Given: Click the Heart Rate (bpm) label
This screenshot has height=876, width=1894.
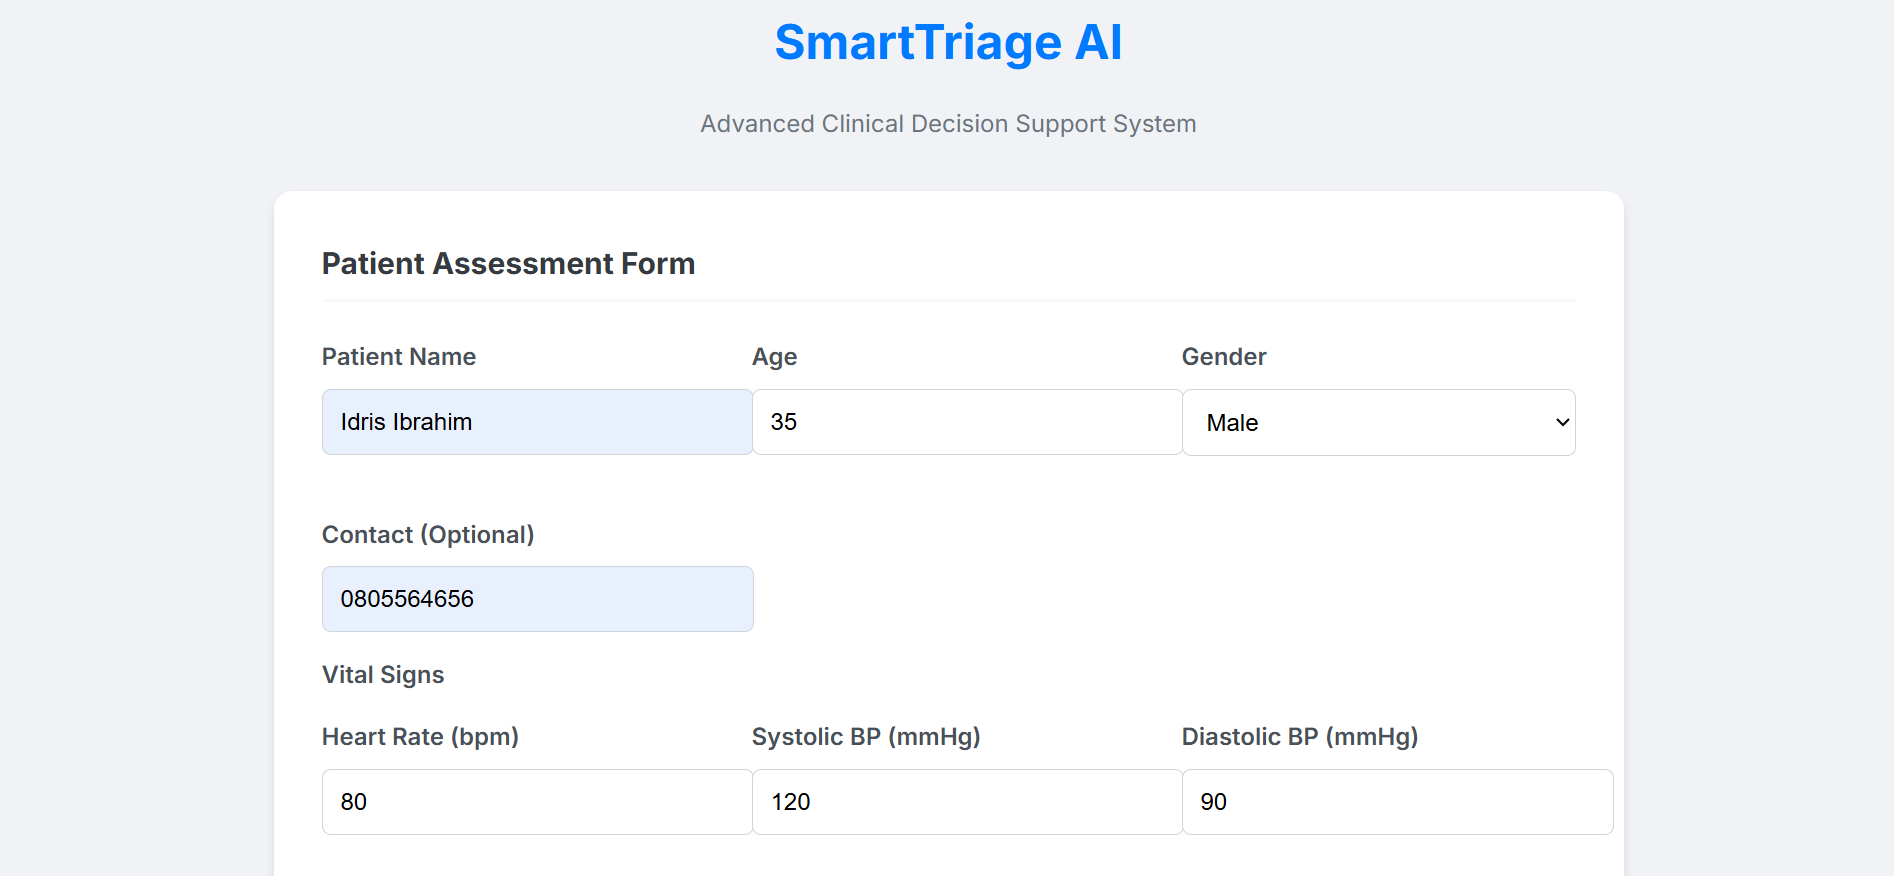Looking at the screenshot, I should pos(420,737).
